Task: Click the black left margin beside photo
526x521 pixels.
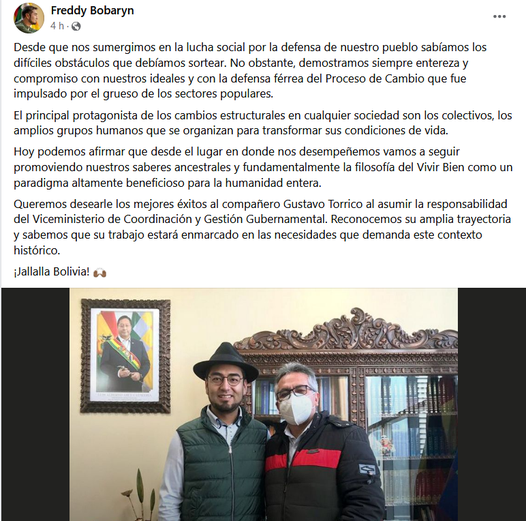Action: (x=35, y=404)
